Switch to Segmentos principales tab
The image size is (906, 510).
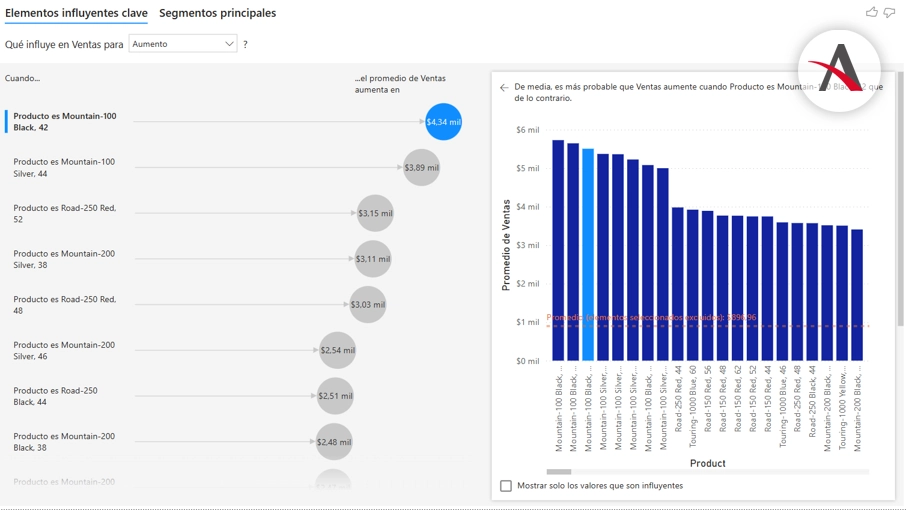(x=217, y=13)
